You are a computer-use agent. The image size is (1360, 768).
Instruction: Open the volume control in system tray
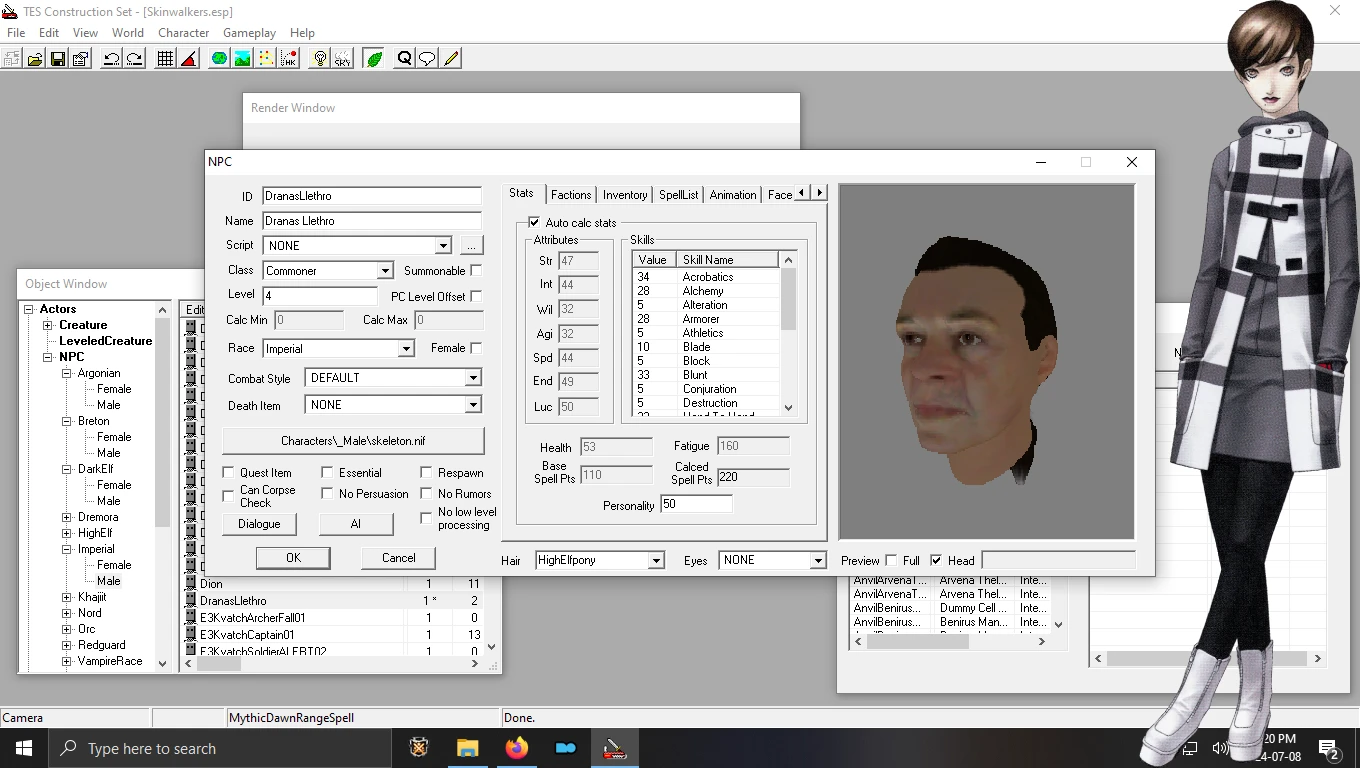coord(1220,748)
